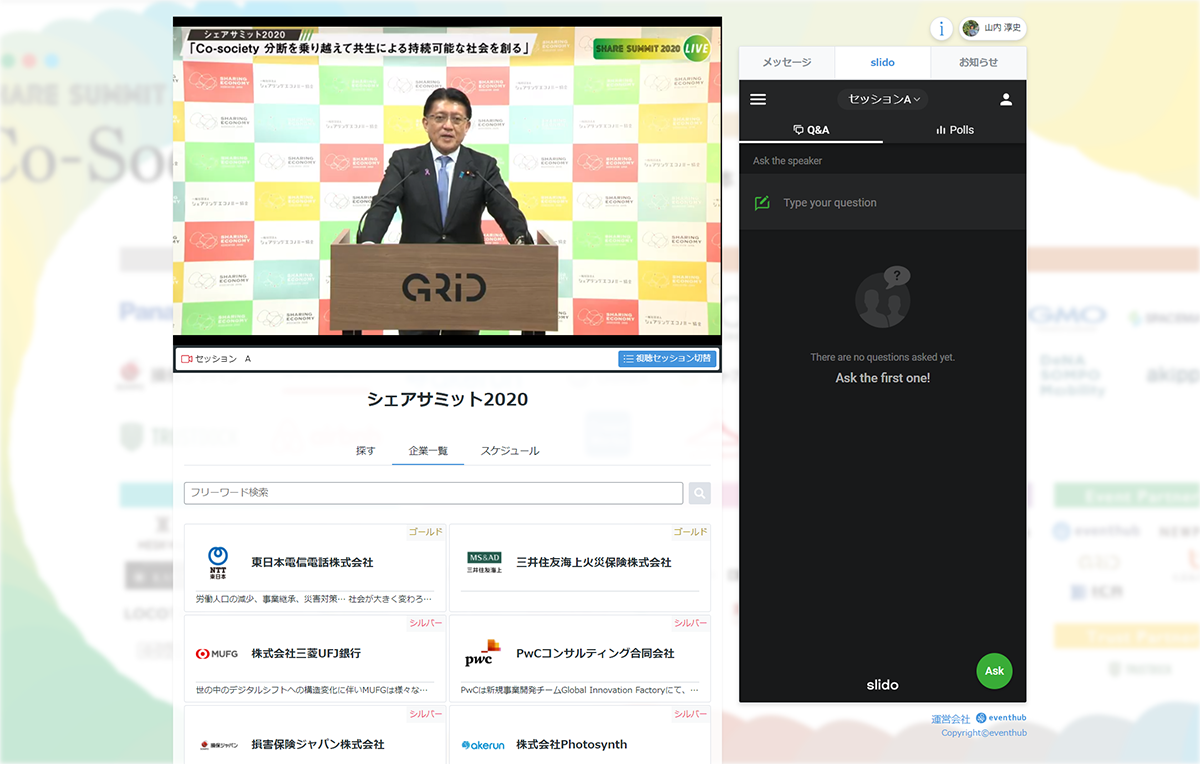This screenshot has height=764, width=1200.
Task: Open PwCコンサルティング合同会社 company card
Action: [x=580, y=659]
